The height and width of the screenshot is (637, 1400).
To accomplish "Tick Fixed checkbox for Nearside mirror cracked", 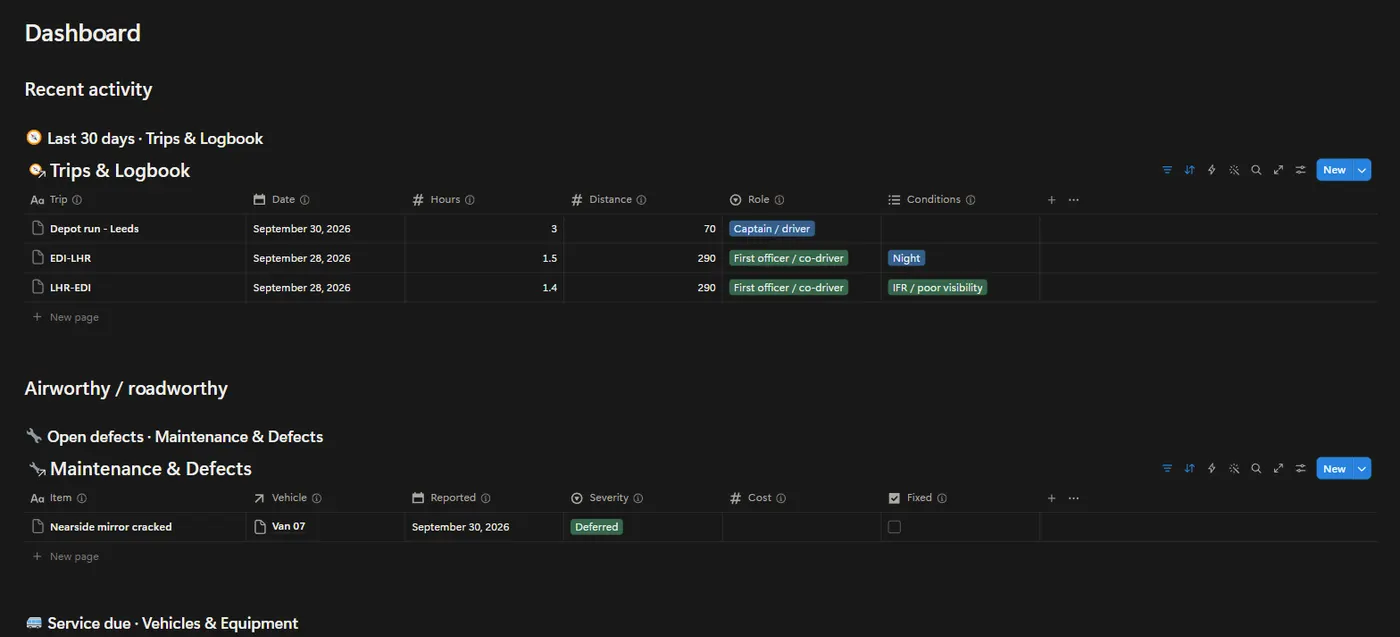I will tap(894, 527).
